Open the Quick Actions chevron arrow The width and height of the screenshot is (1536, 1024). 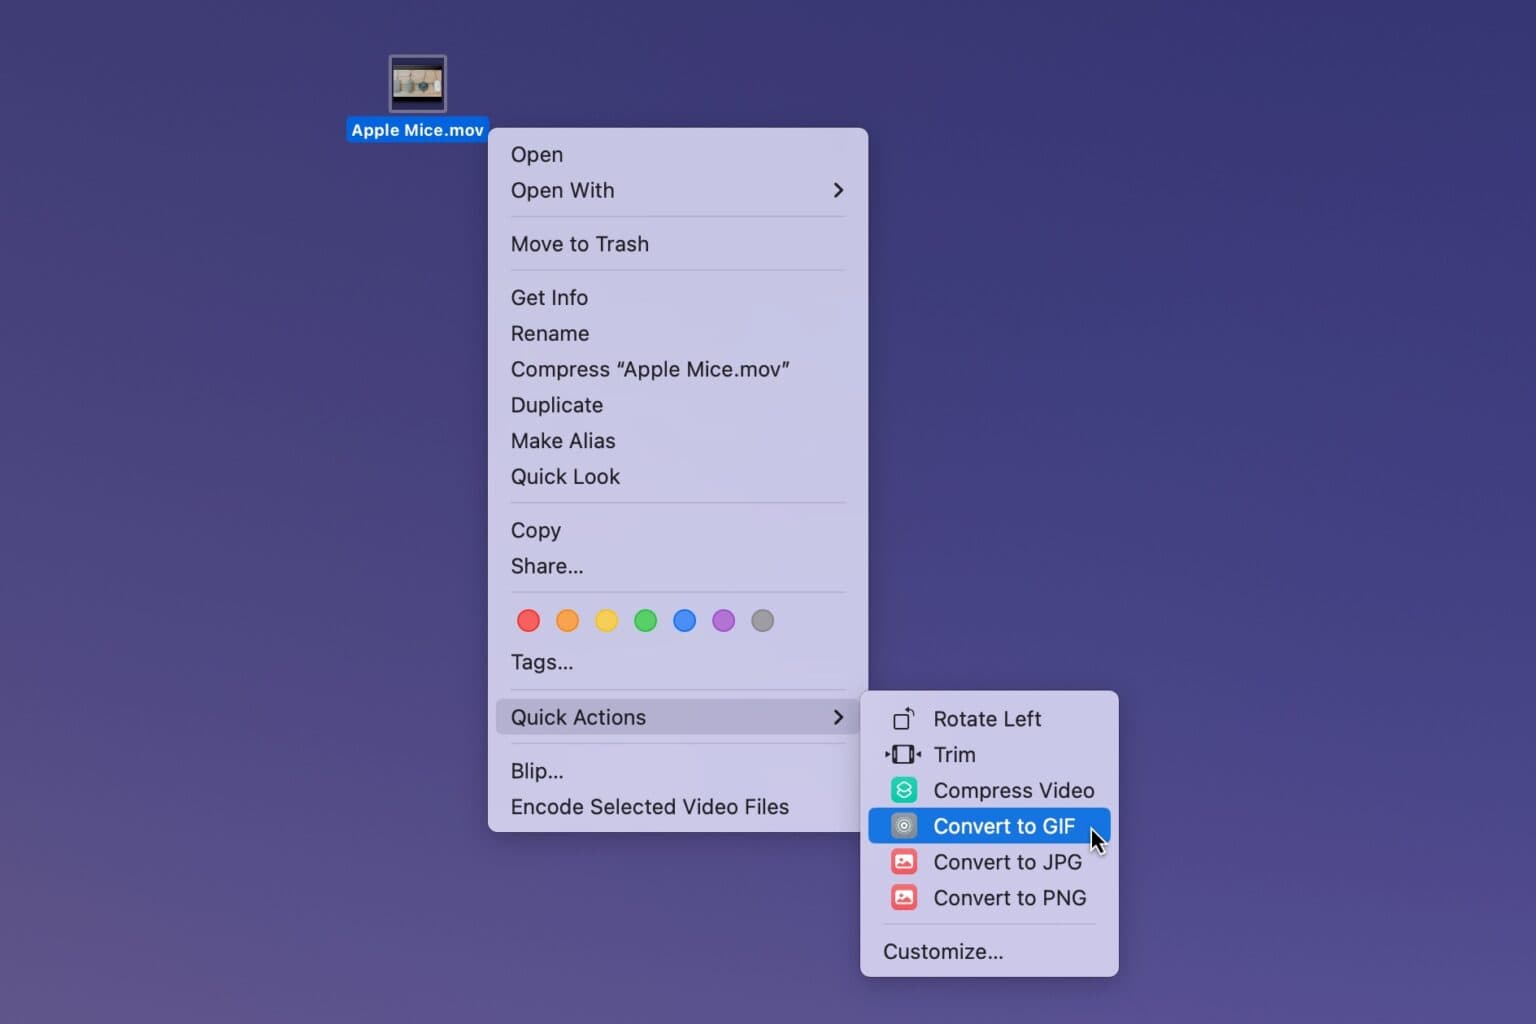(838, 717)
